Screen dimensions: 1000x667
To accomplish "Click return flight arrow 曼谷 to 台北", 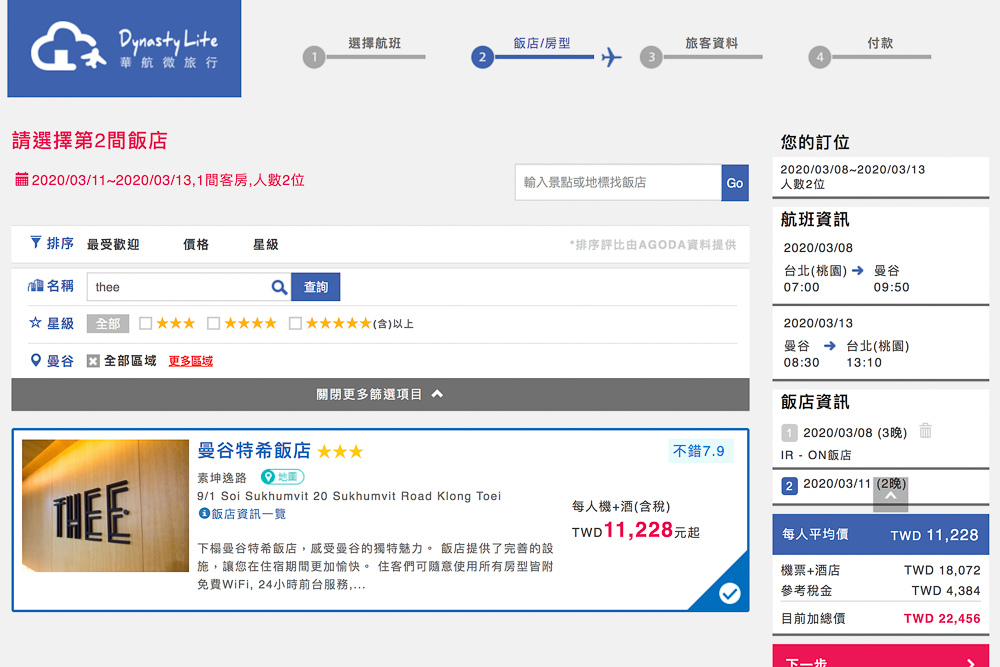I will [829, 346].
